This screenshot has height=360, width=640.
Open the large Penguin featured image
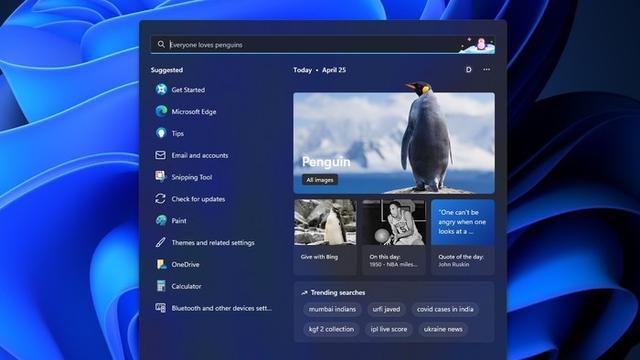[394, 143]
